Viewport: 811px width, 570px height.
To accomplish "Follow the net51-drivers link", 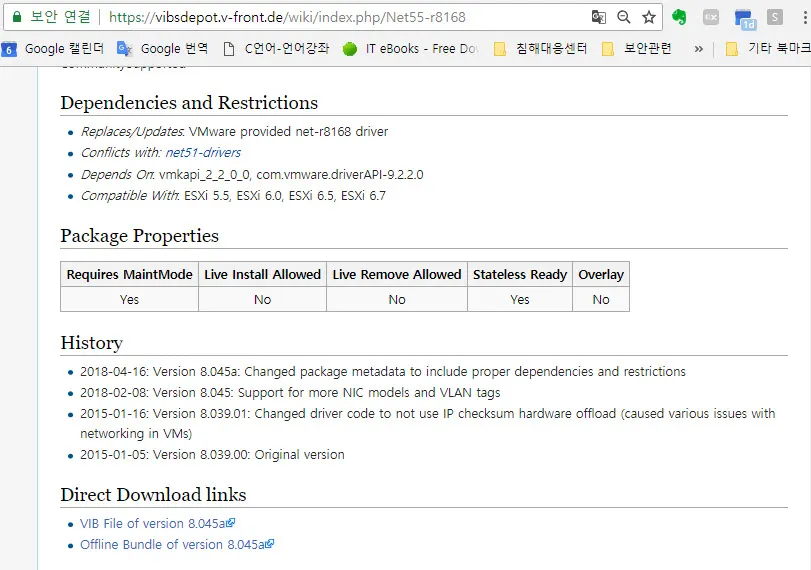I will point(203,153).
